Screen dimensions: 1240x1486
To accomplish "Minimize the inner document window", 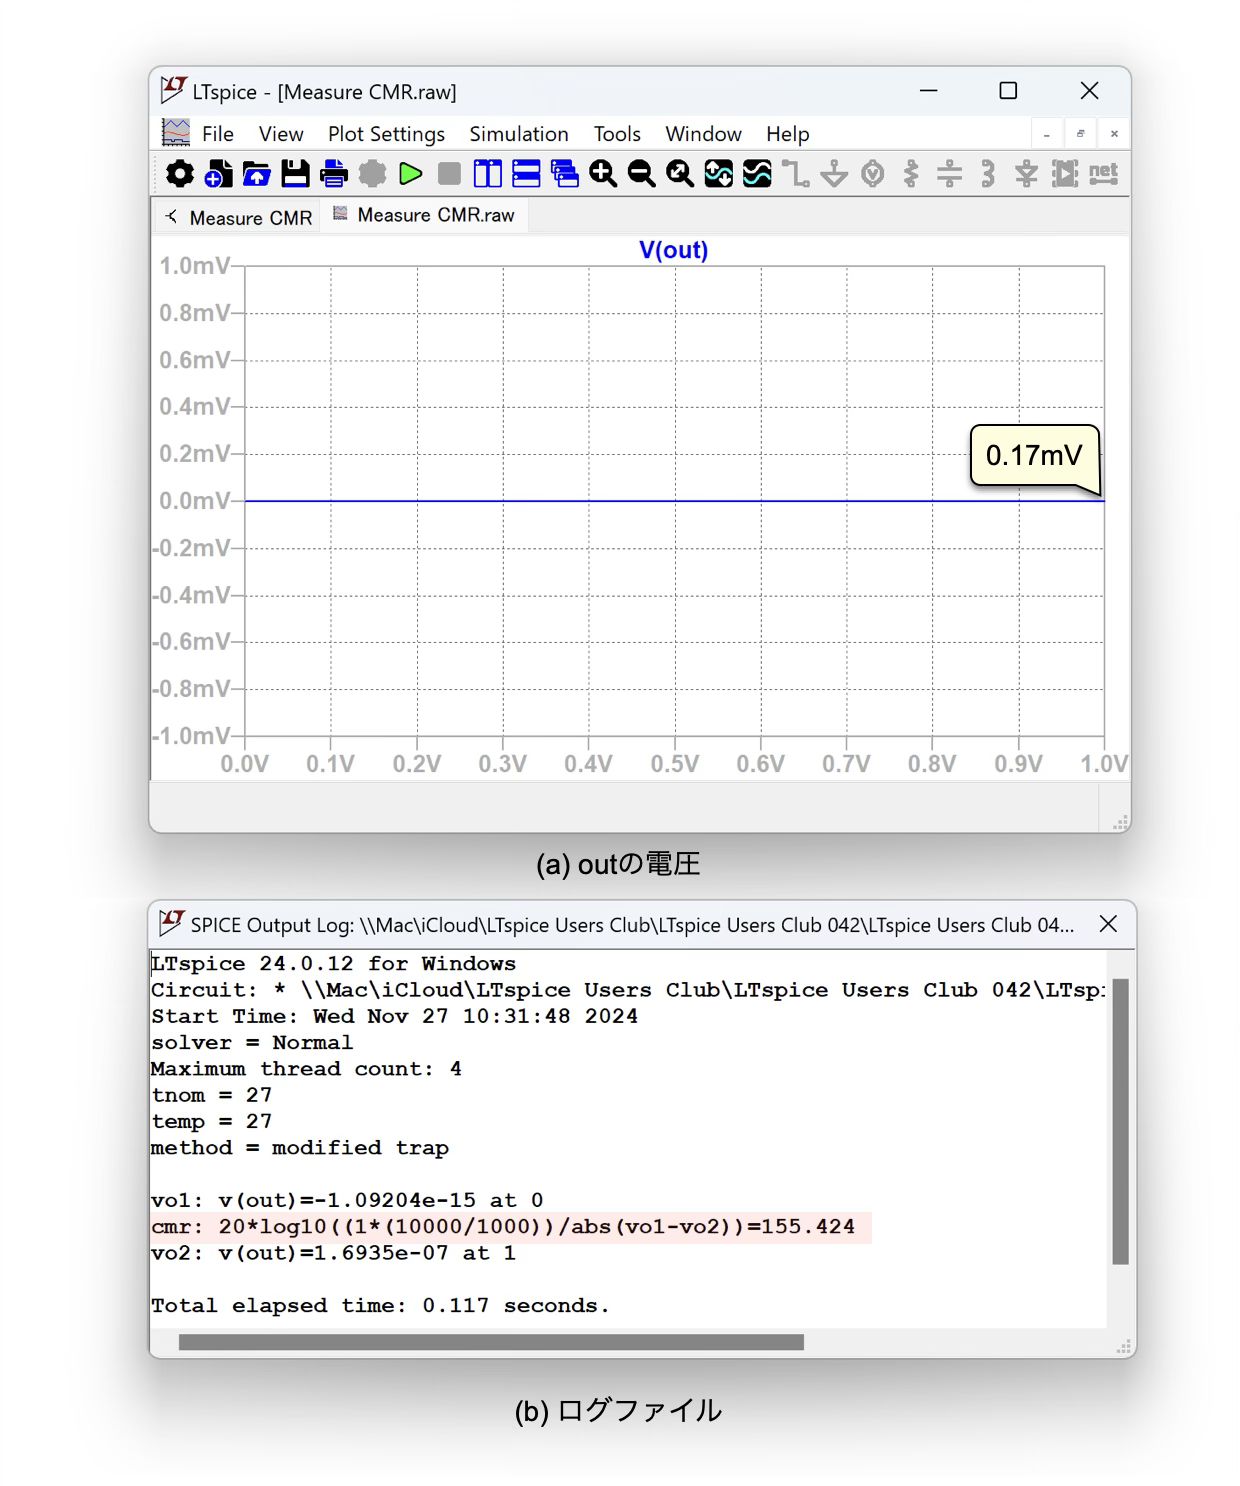I will tap(1047, 134).
